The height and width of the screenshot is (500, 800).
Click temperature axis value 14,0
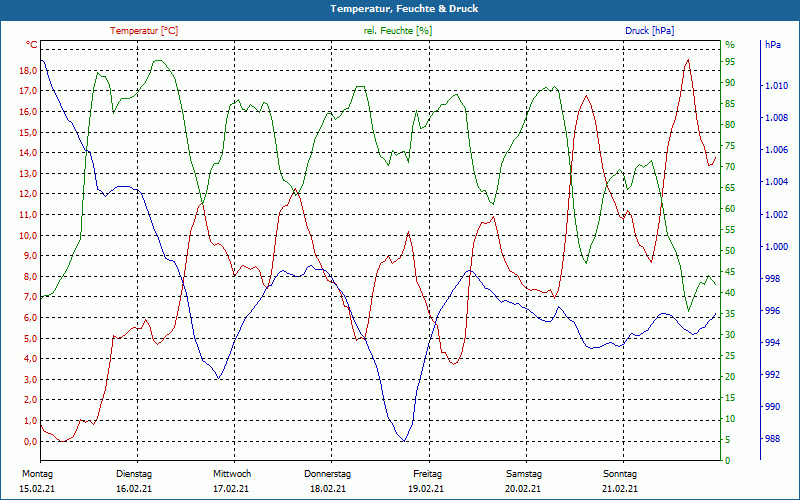(x=28, y=153)
